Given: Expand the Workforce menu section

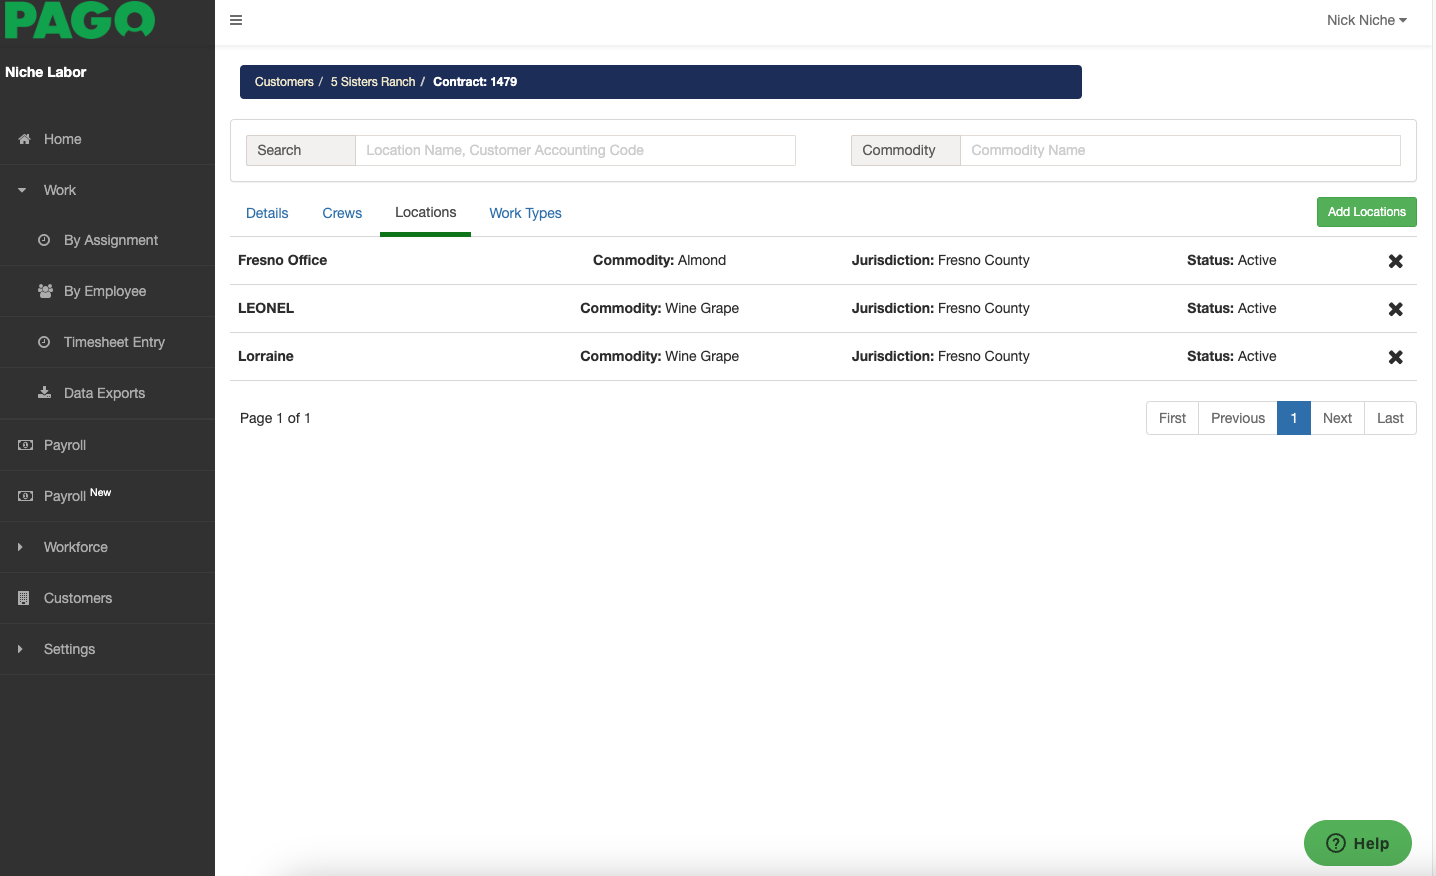Looking at the screenshot, I should pos(75,547).
